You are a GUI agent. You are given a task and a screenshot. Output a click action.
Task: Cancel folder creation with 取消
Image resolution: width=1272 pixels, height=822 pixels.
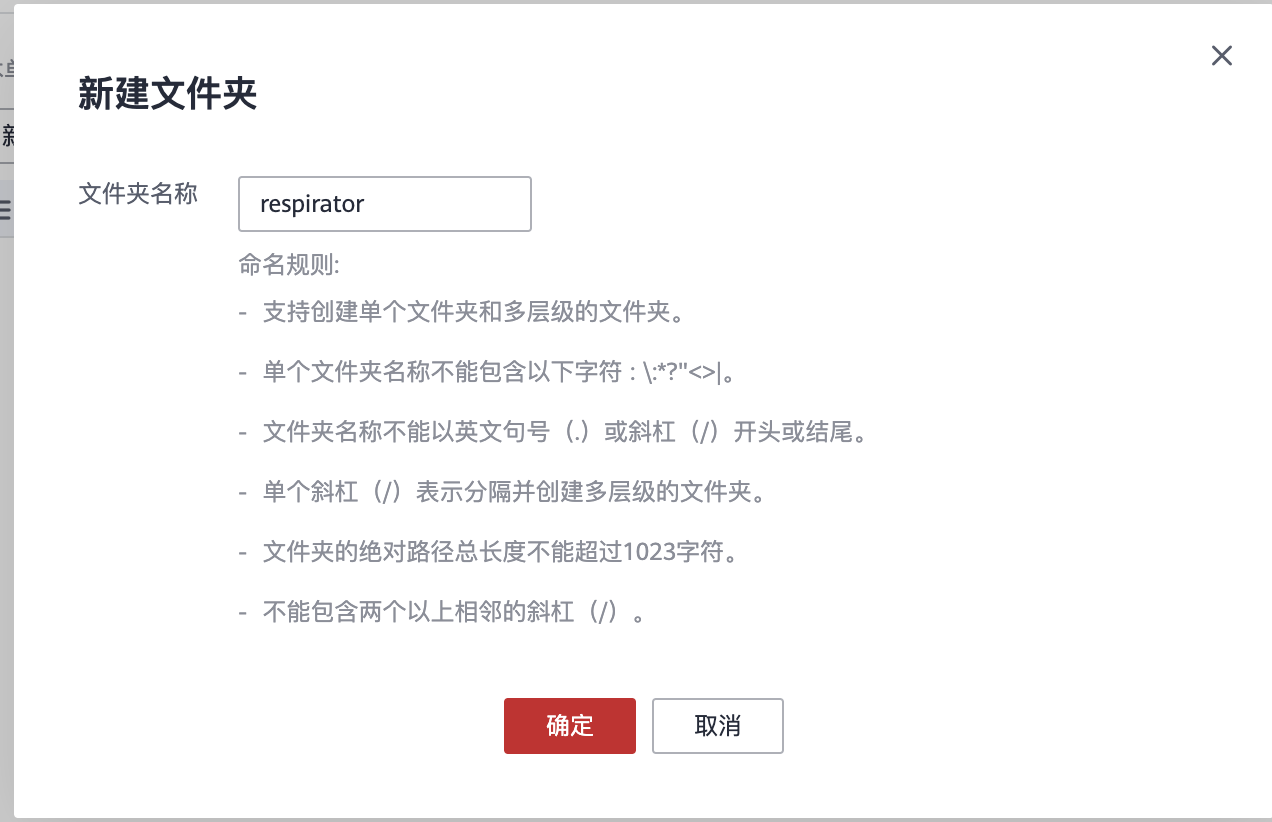pyautogui.click(x=717, y=726)
